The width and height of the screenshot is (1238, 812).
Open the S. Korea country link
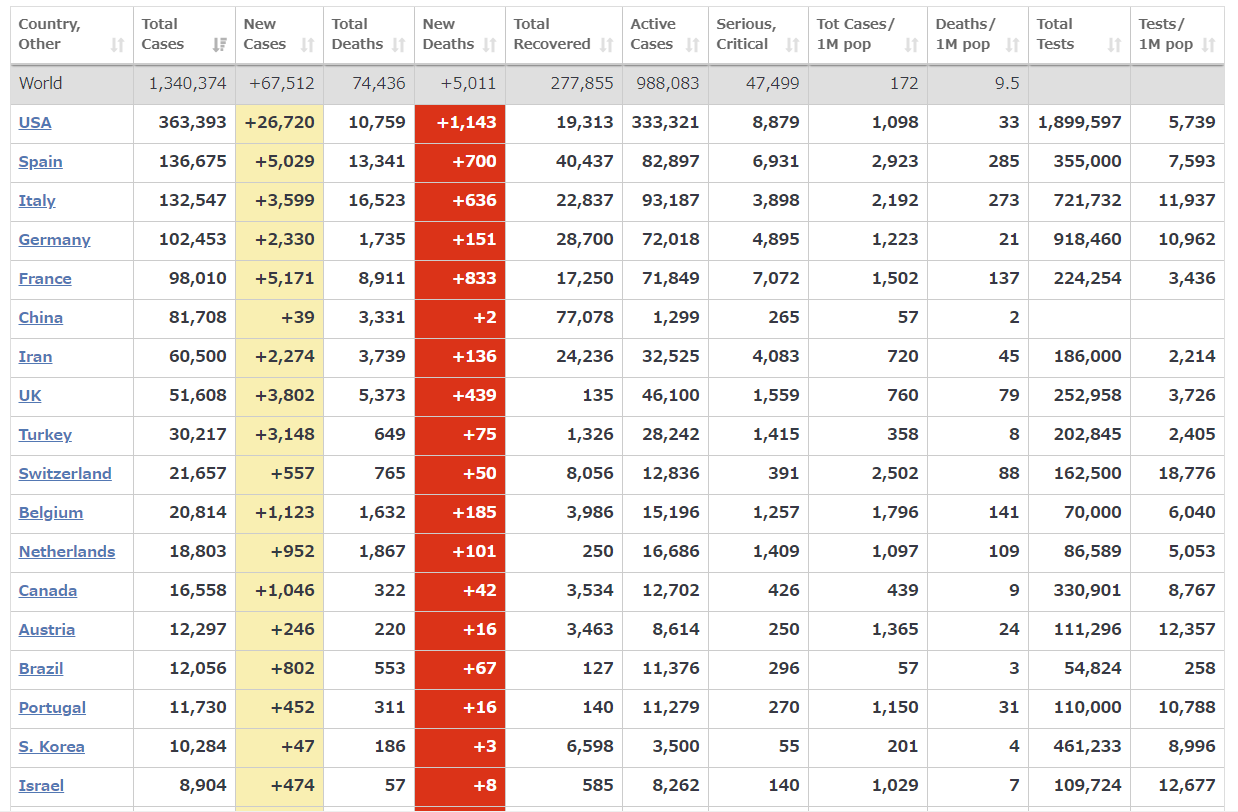click(x=51, y=747)
